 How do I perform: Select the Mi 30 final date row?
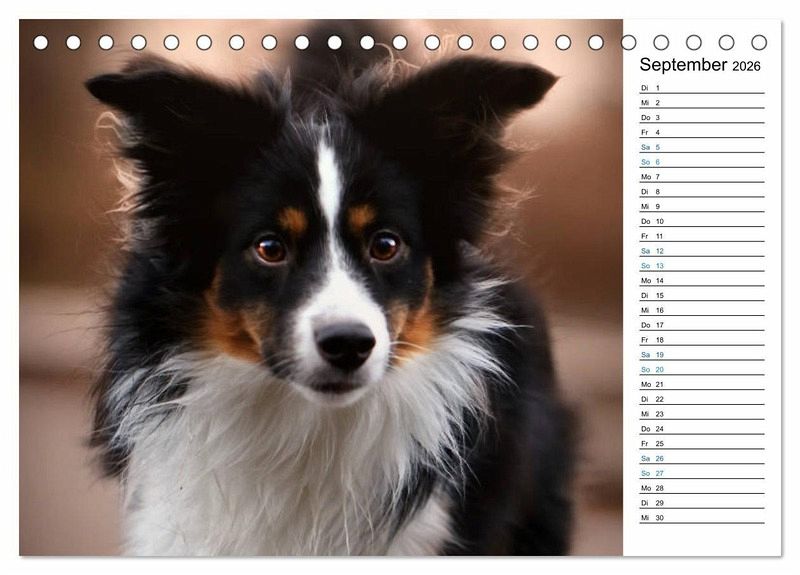[x=701, y=518]
